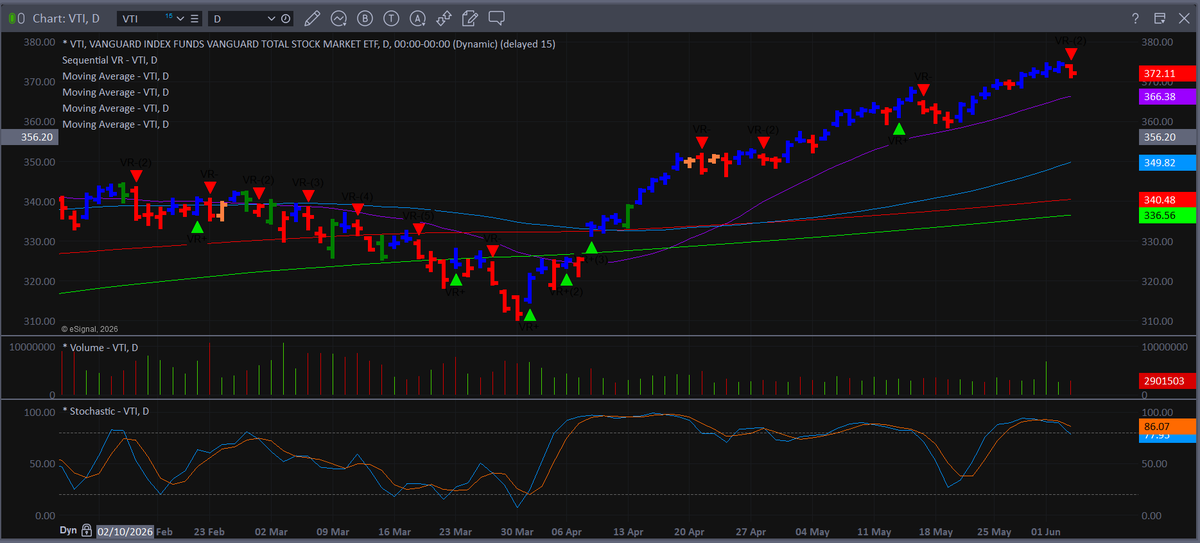Screen dimensions: 1200x543
Task: Select the 02/10/2026 date field
Action: pyautogui.click(x=125, y=531)
